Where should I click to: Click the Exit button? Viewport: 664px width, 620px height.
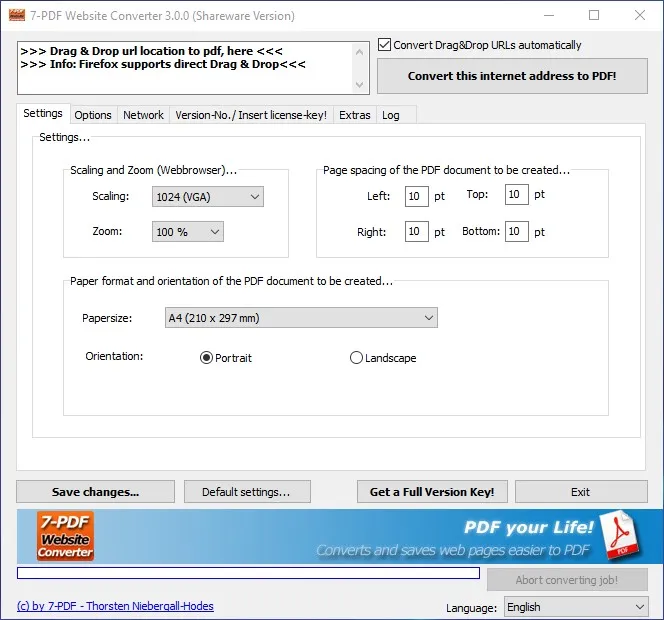pyautogui.click(x=581, y=492)
